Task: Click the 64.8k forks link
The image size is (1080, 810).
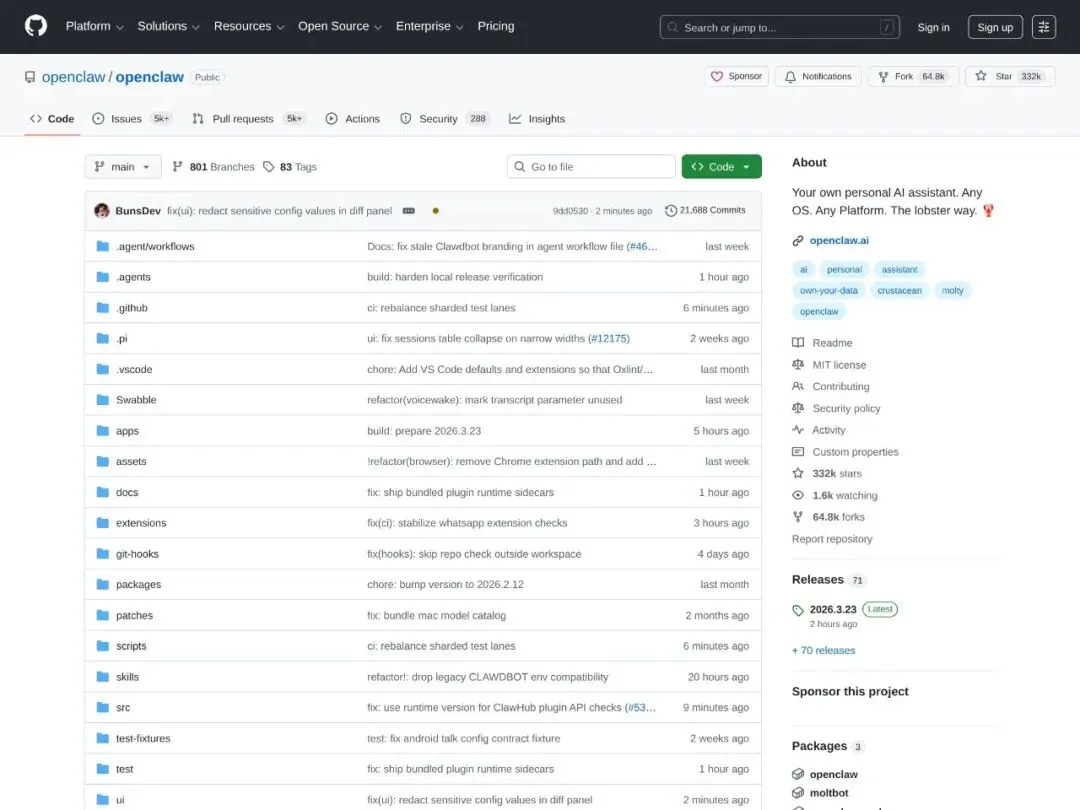Action: [x=838, y=517]
